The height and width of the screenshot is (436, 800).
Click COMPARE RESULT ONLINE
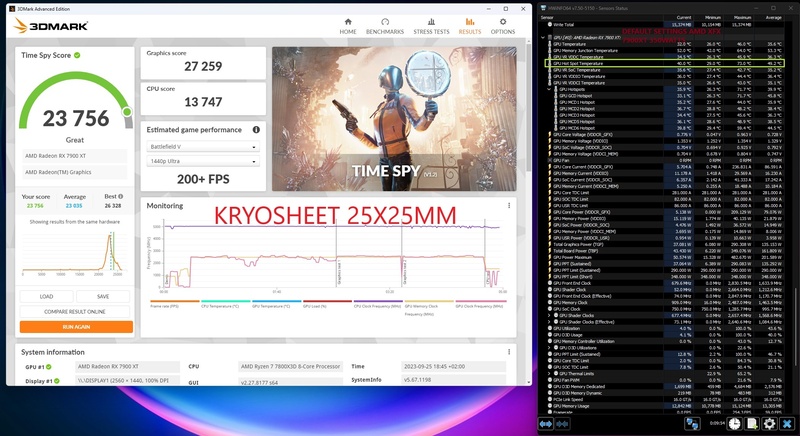75,312
